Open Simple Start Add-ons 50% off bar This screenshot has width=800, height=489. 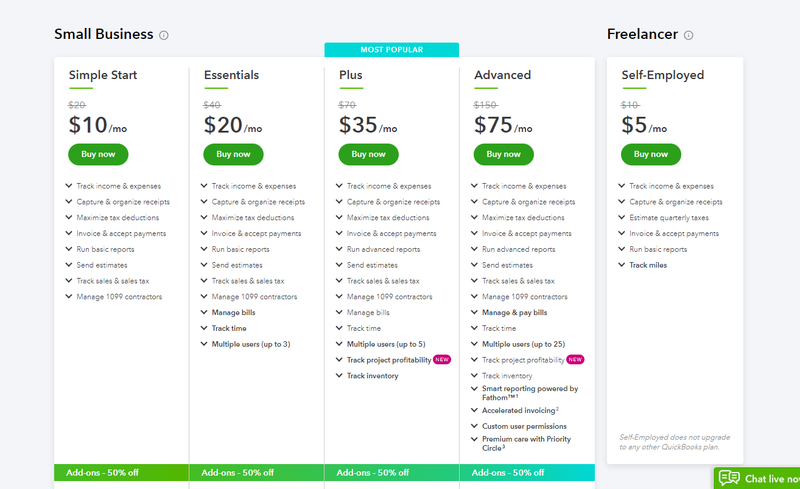pos(121,473)
